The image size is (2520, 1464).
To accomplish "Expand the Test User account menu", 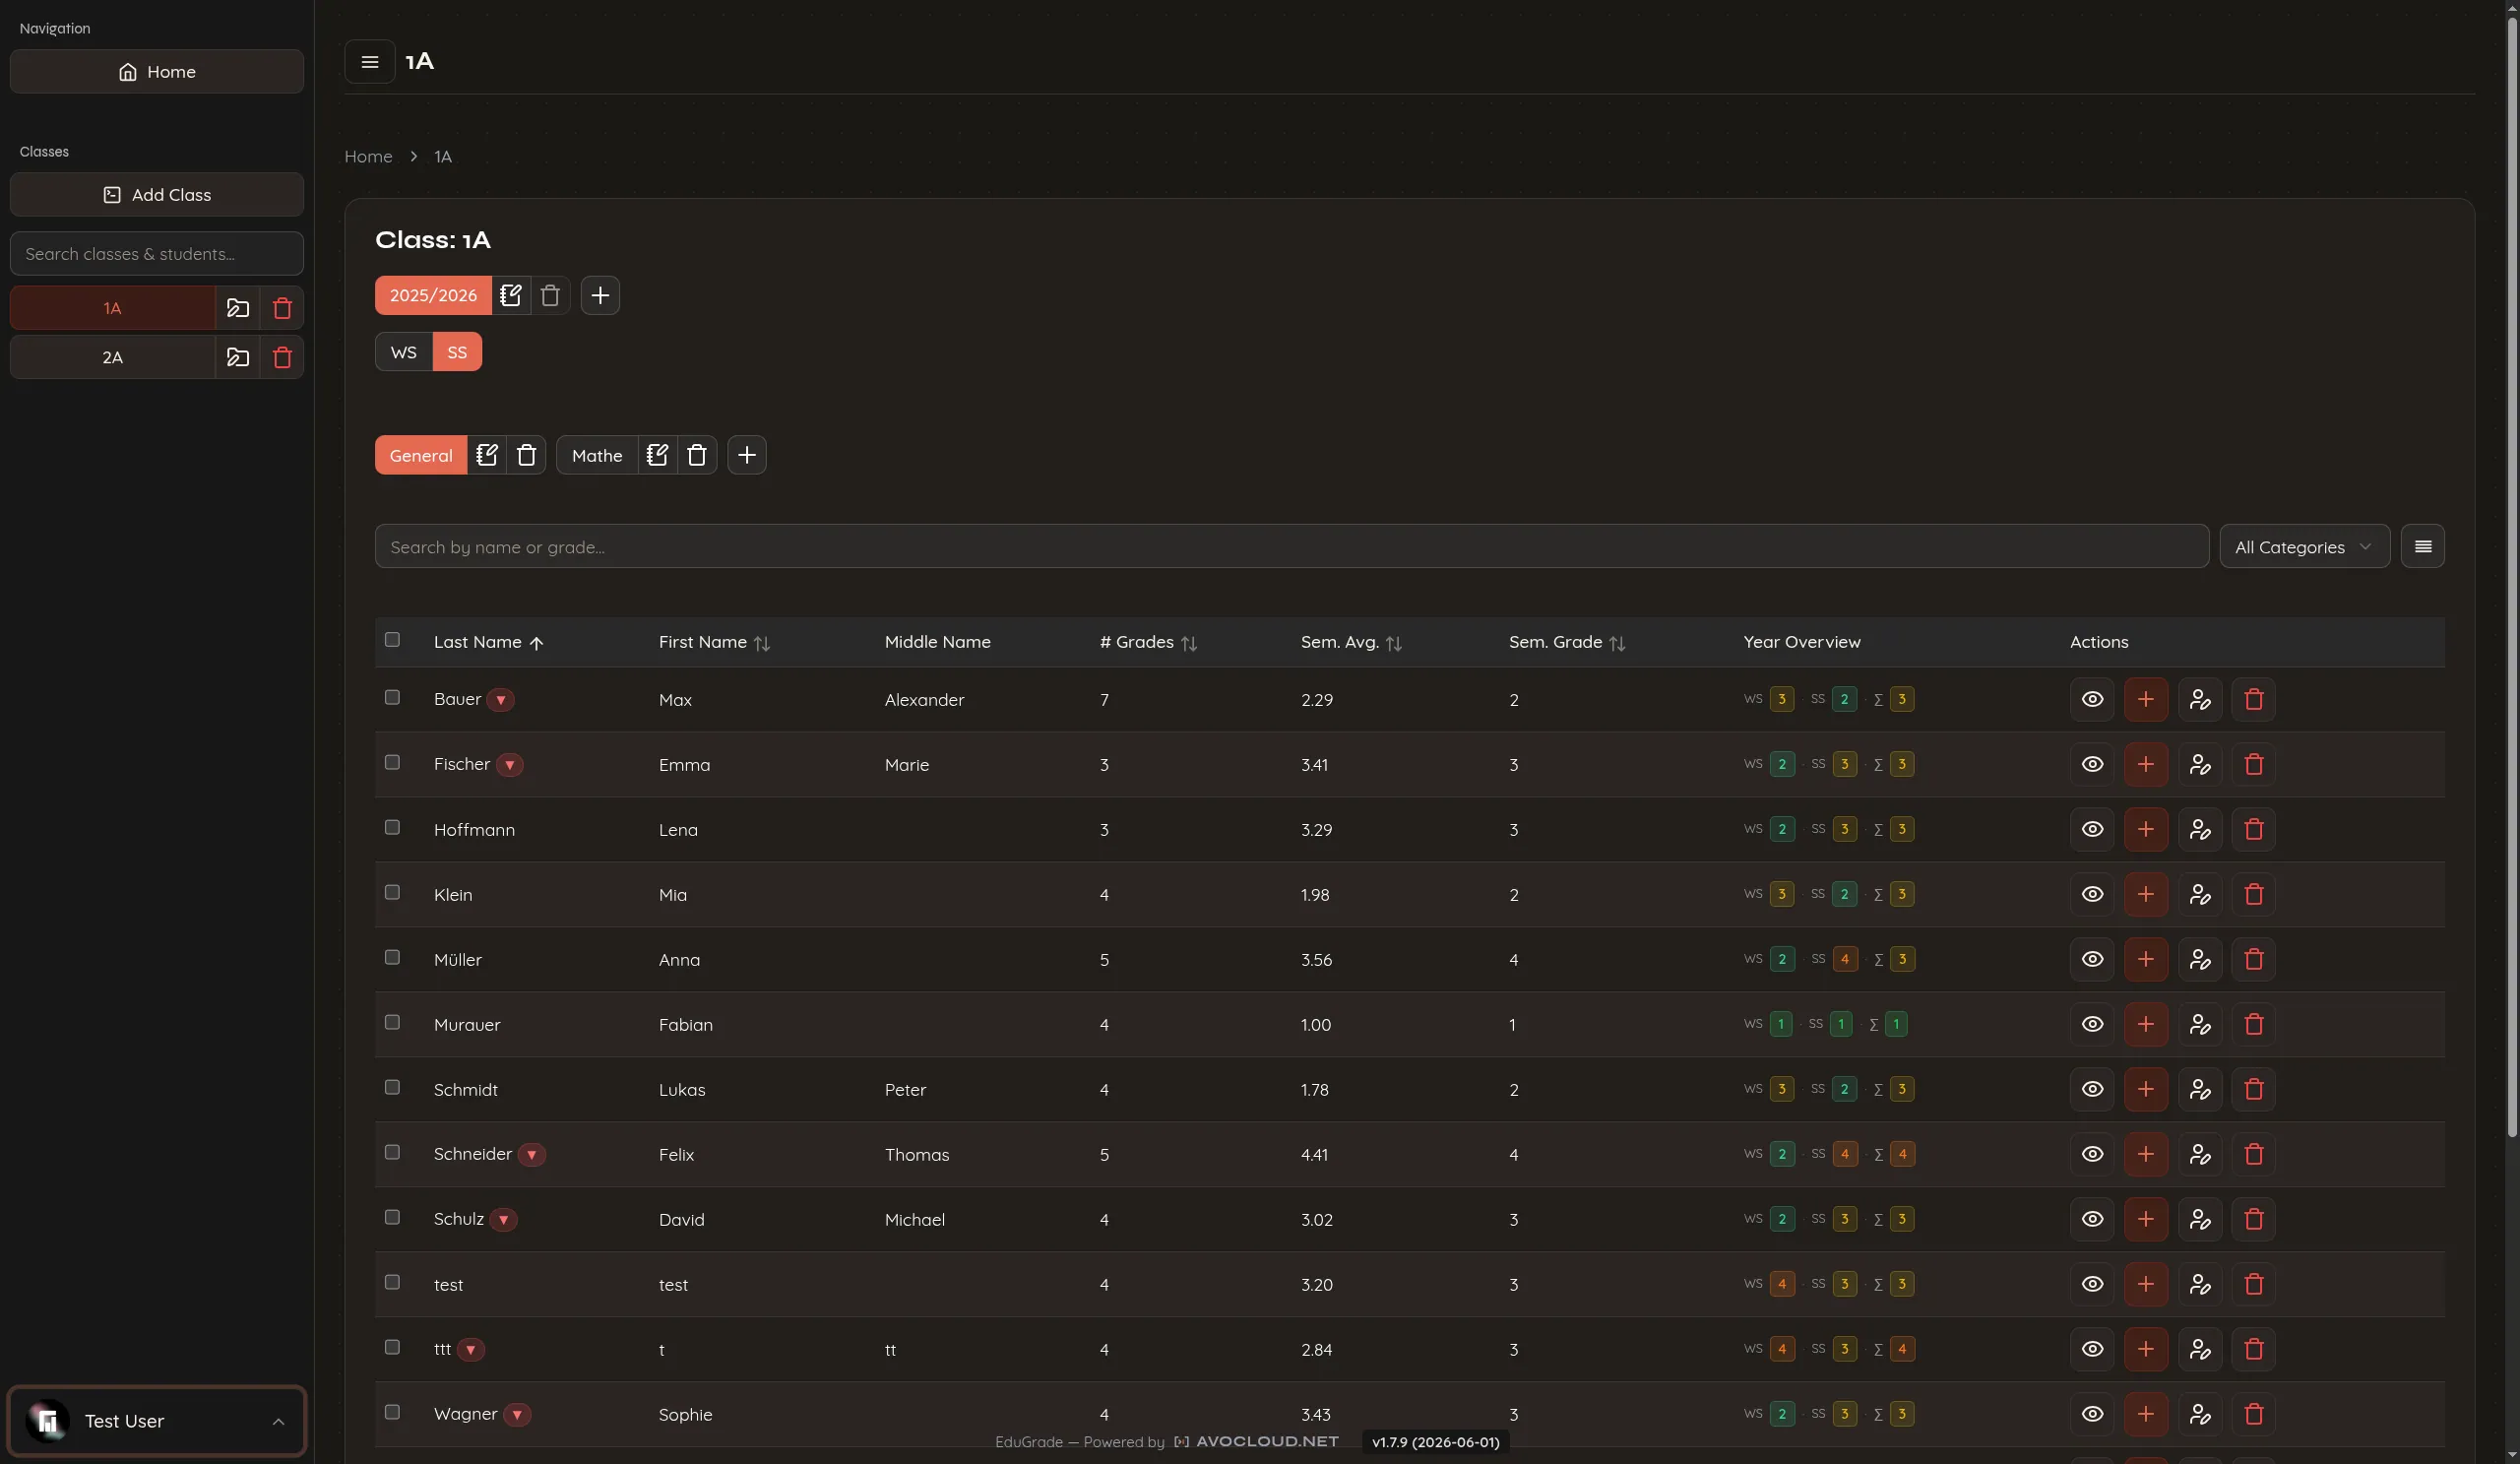I will click(157, 1421).
